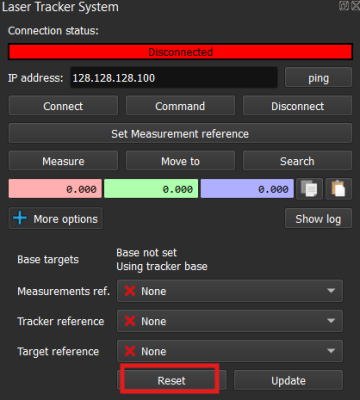Click the 'Base targets' label
Image resolution: width=360 pixels, height=400 pixels.
tap(48, 259)
